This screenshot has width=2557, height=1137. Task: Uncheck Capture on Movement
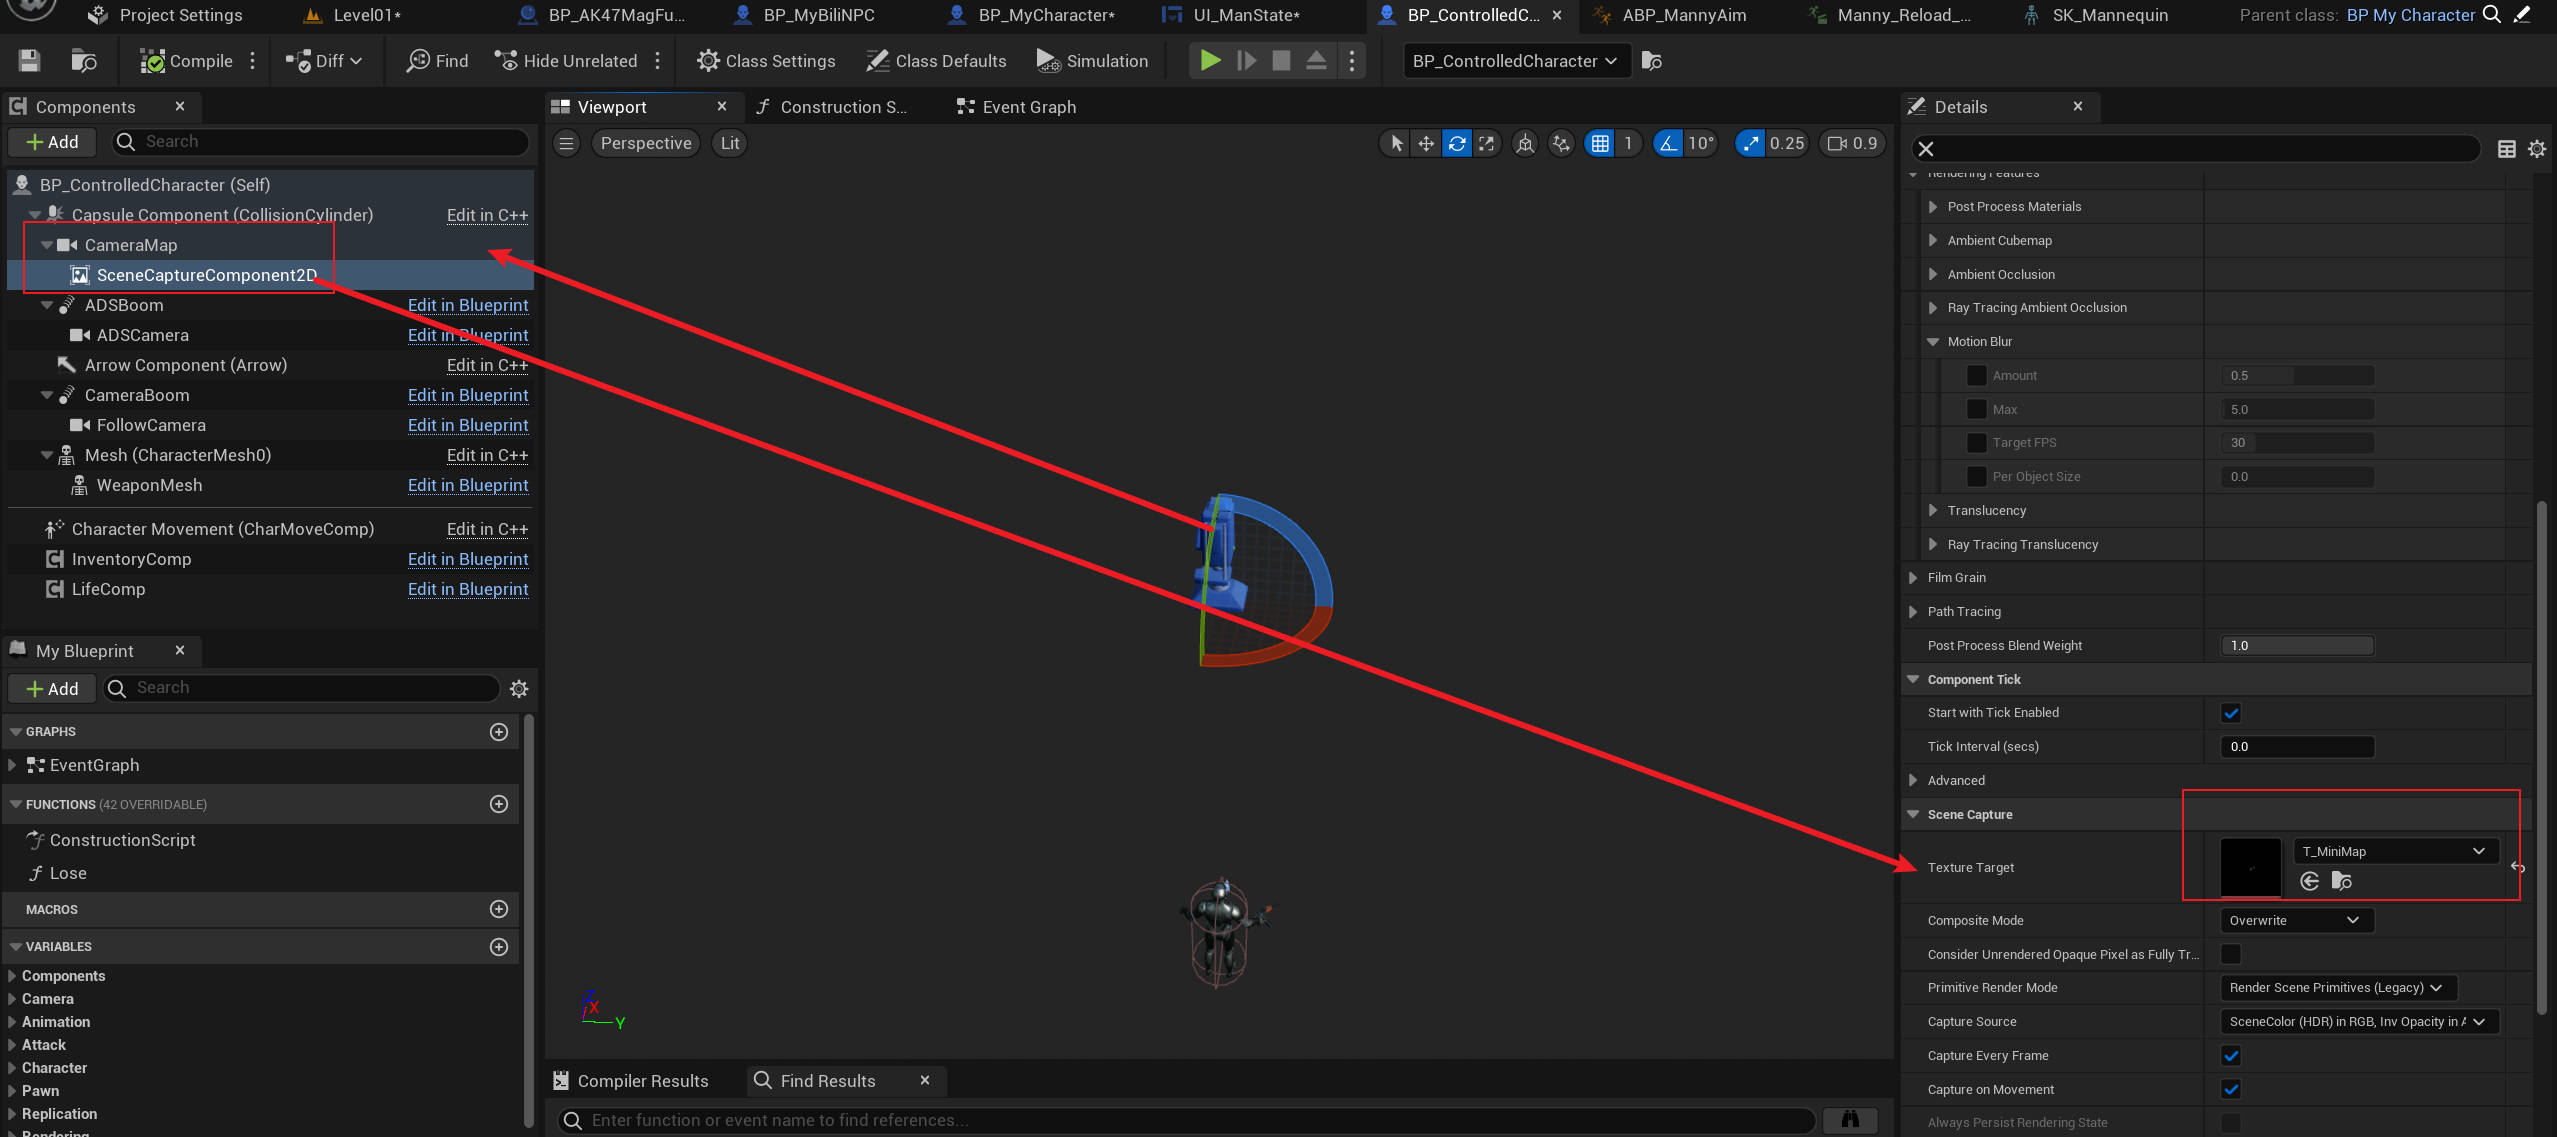2231,1089
